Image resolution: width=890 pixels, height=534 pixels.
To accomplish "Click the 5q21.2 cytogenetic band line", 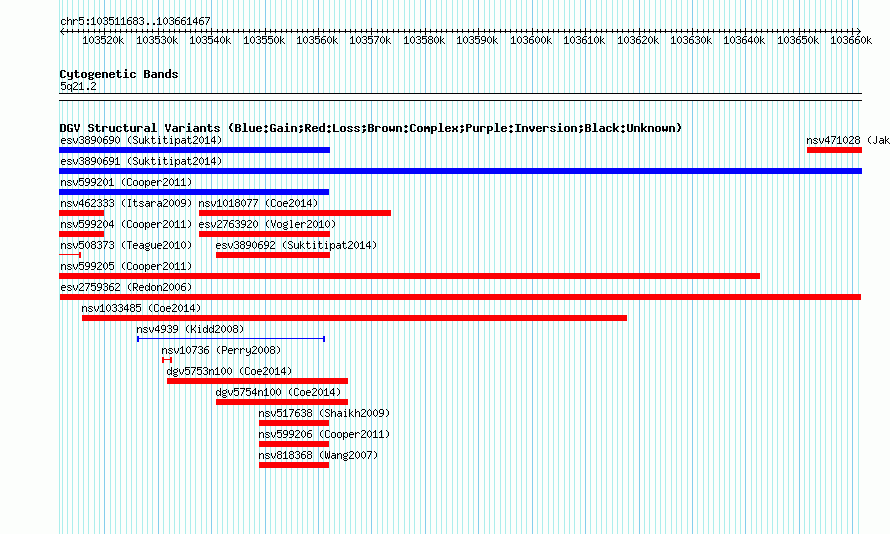I will 460,97.
